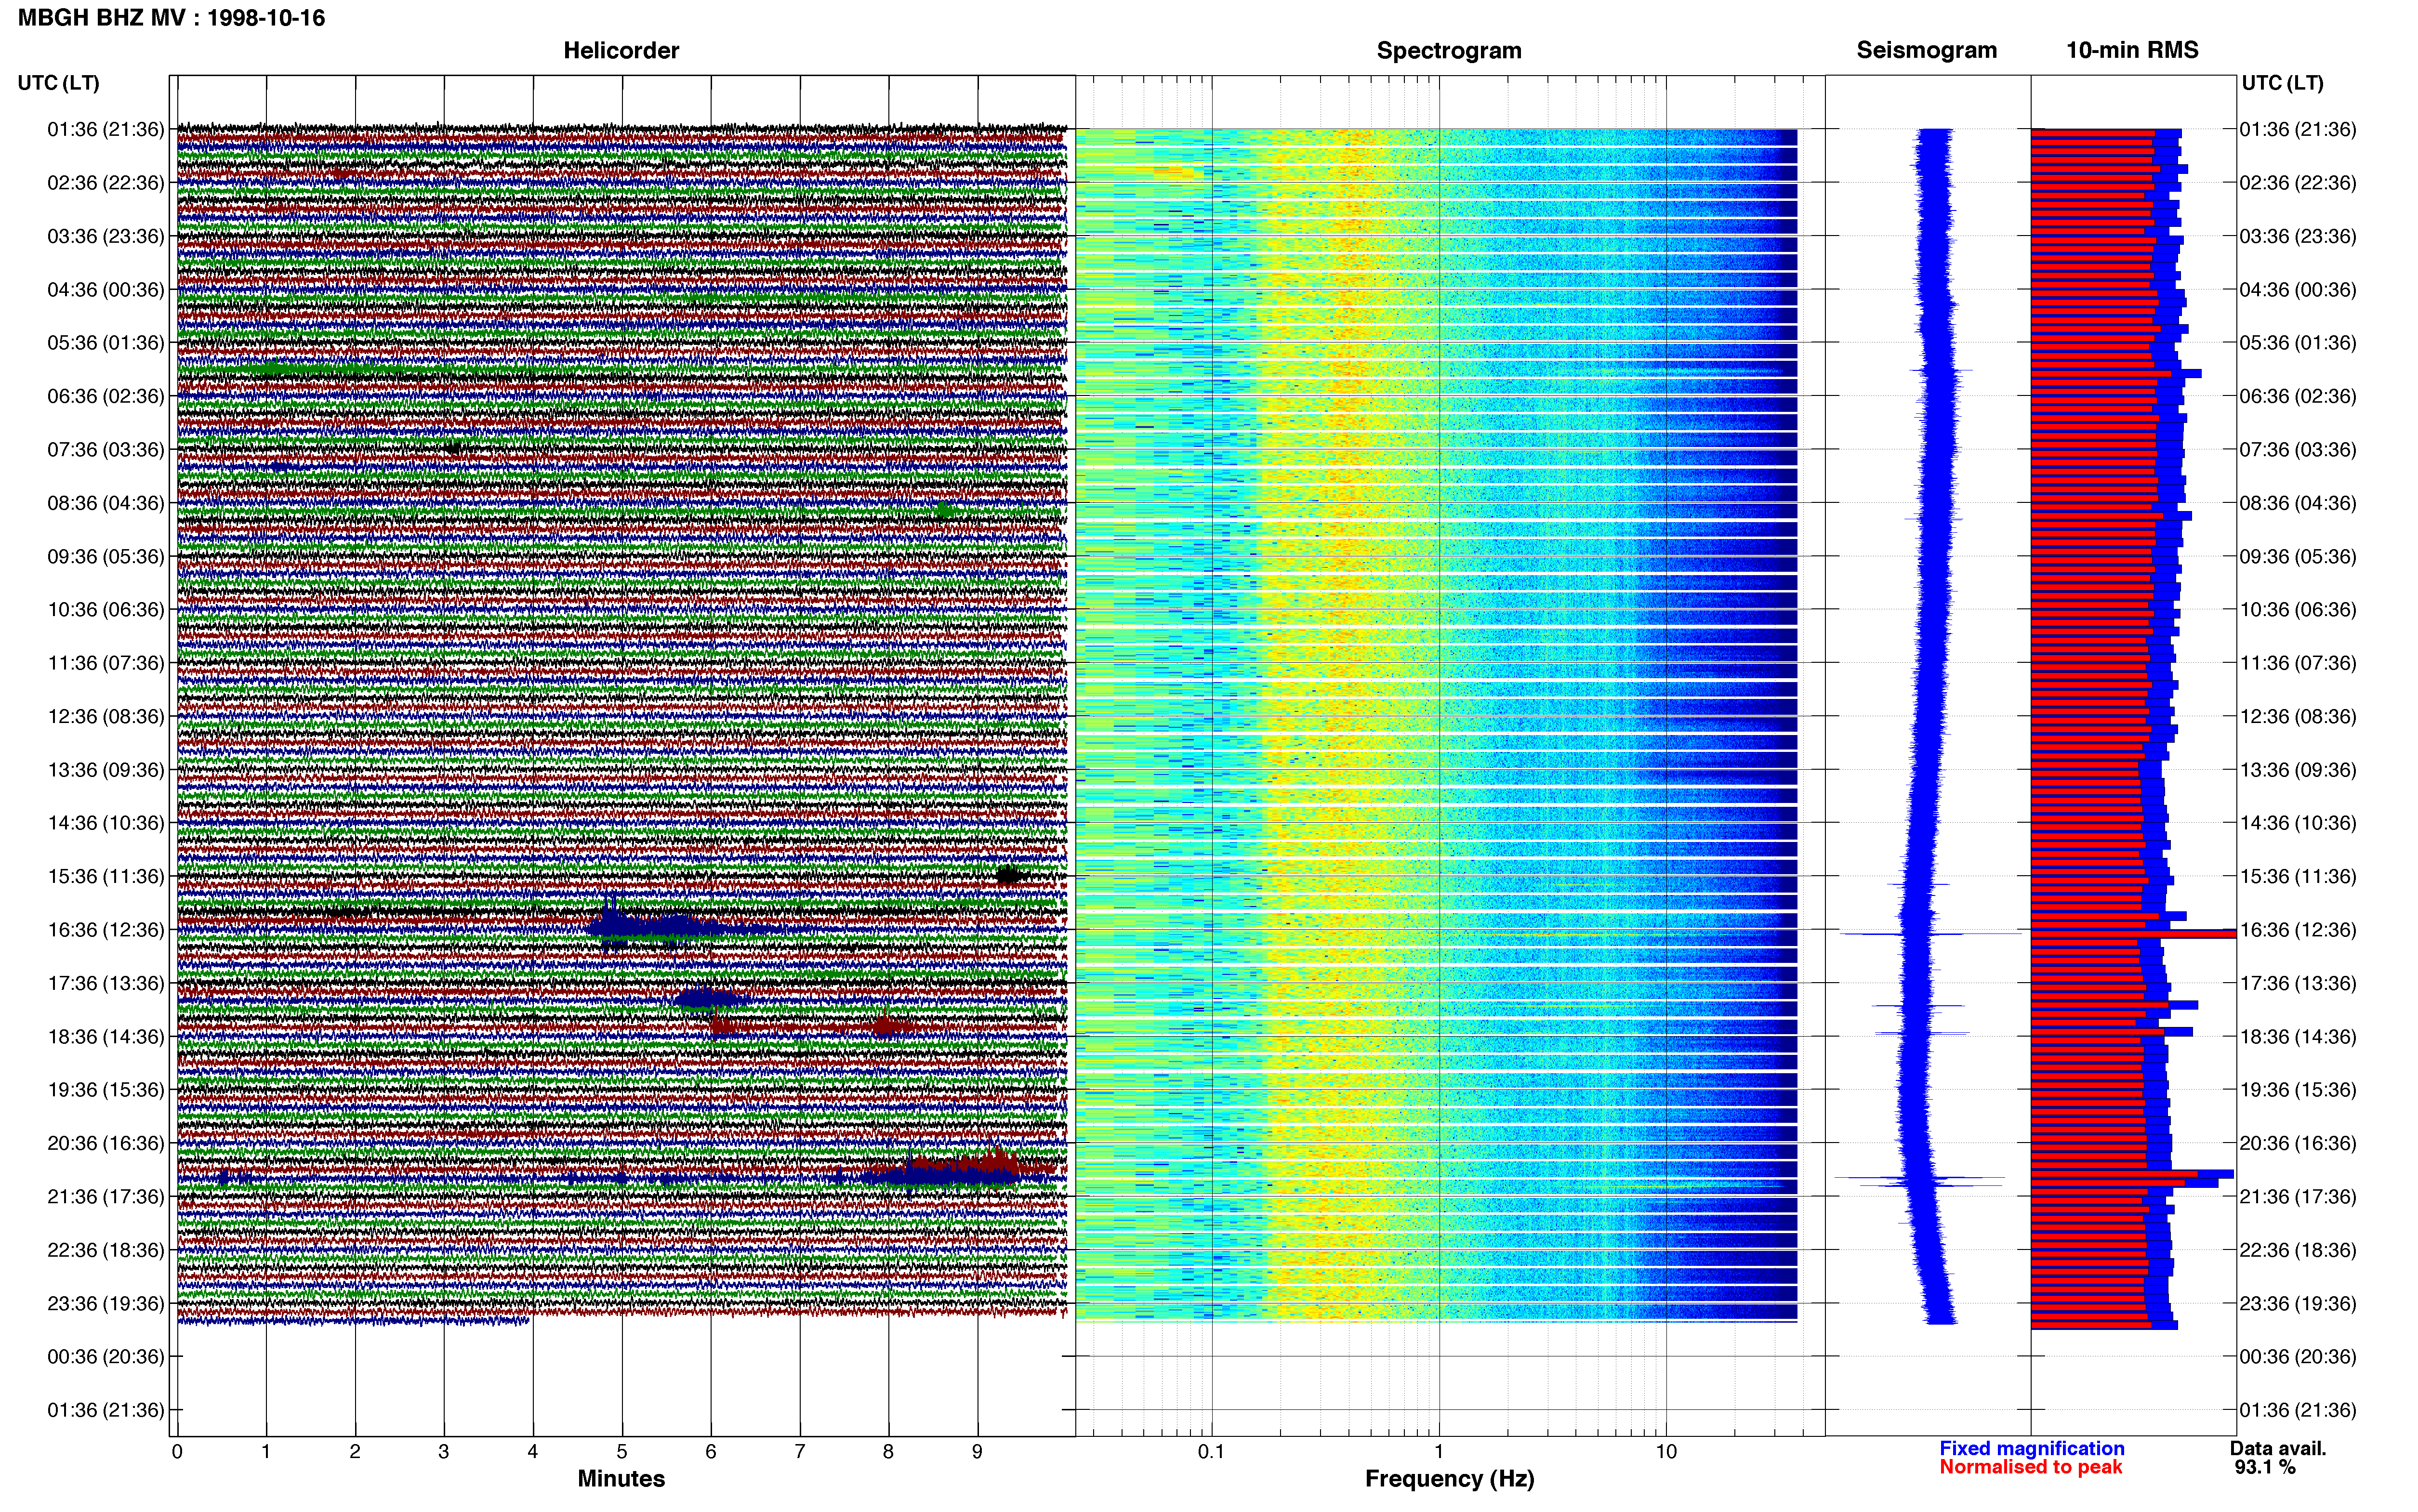Click the 93.1 % data availability value
This screenshot has width=2418, height=1512.
[2265, 1467]
